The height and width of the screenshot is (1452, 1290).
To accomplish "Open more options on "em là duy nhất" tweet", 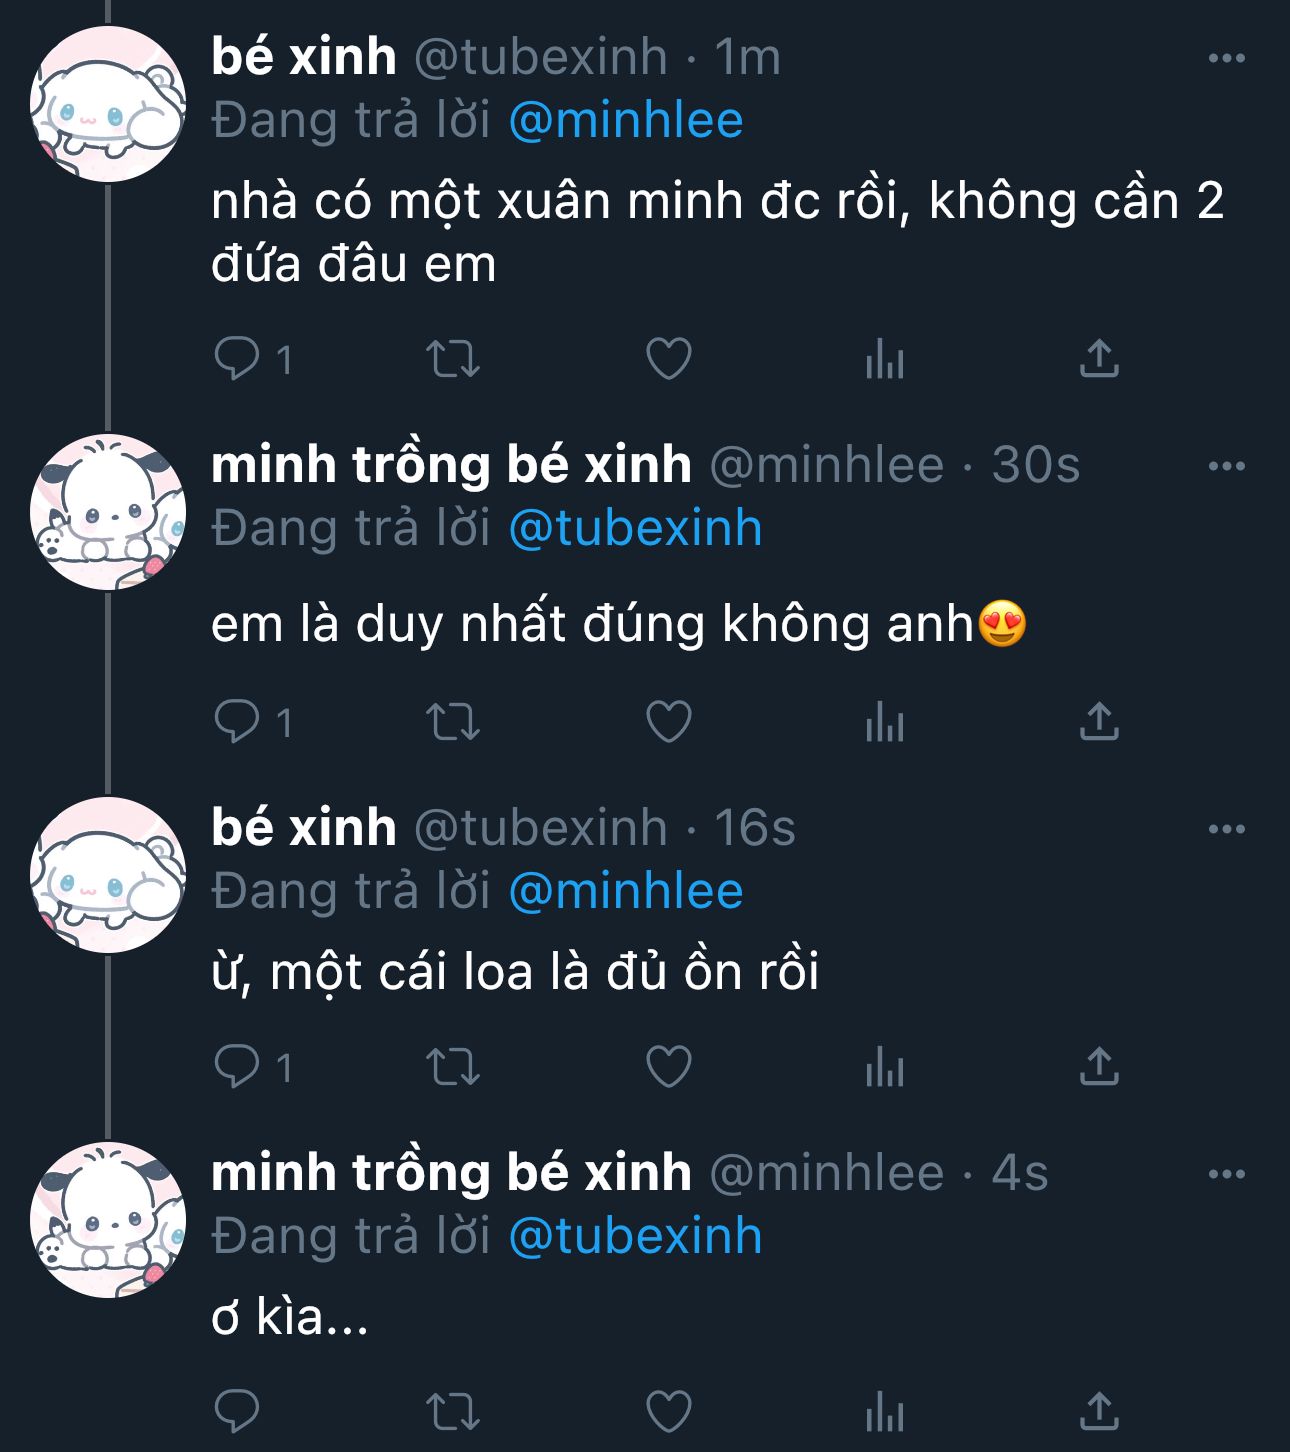I will point(1226,466).
